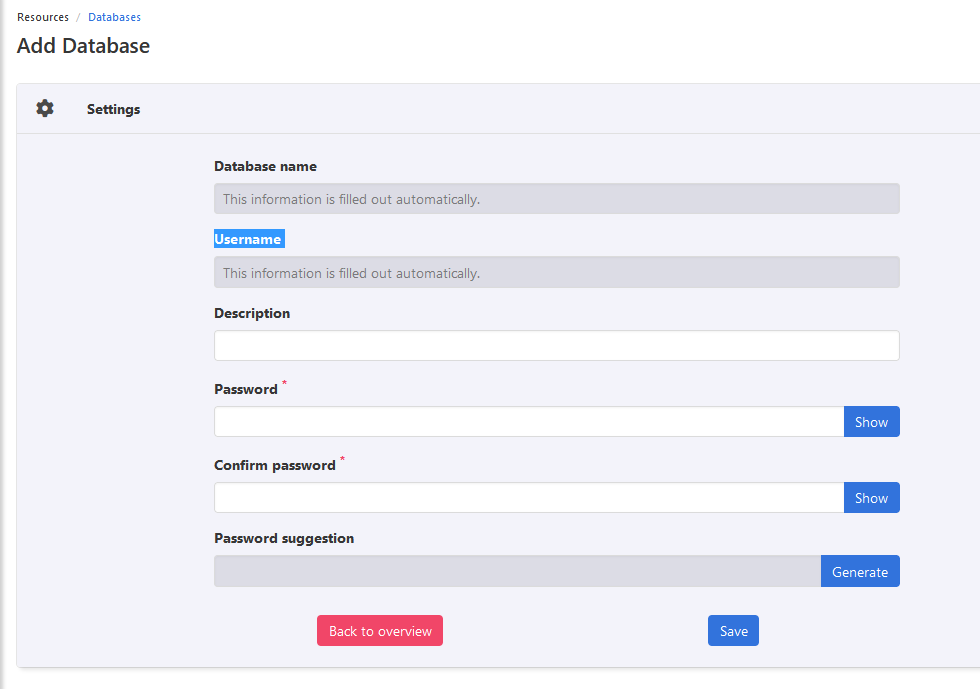Click the Database name label
This screenshot has height=689, width=980.
(265, 167)
